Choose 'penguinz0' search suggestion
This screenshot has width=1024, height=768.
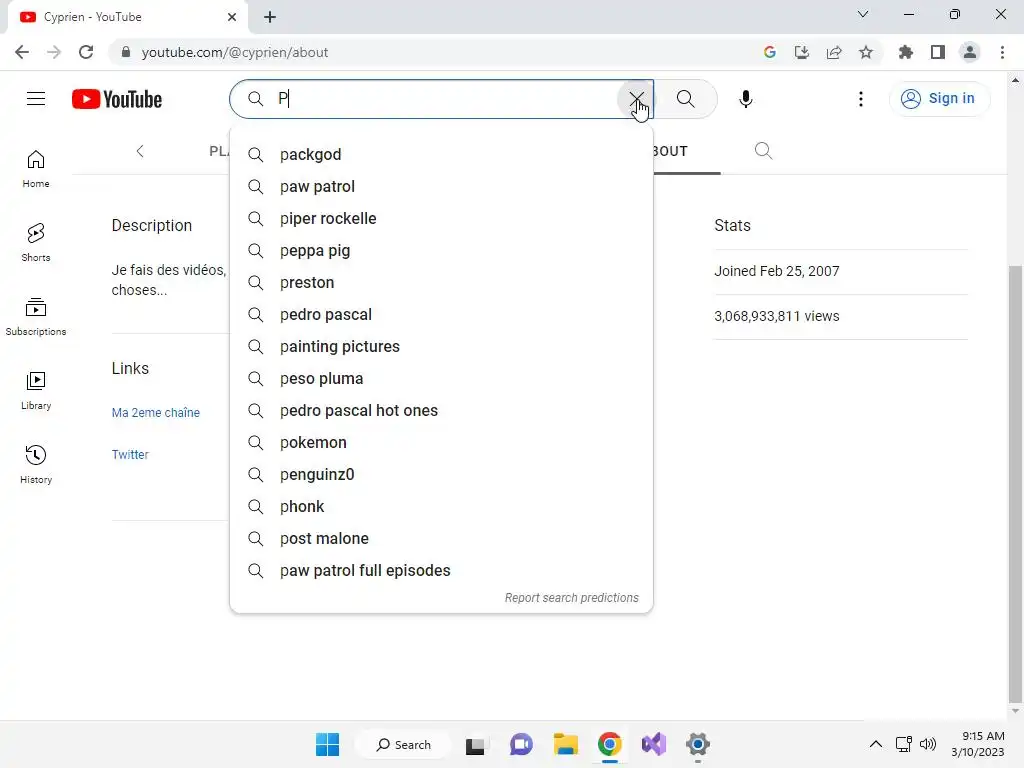pyautogui.click(x=441, y=475)
